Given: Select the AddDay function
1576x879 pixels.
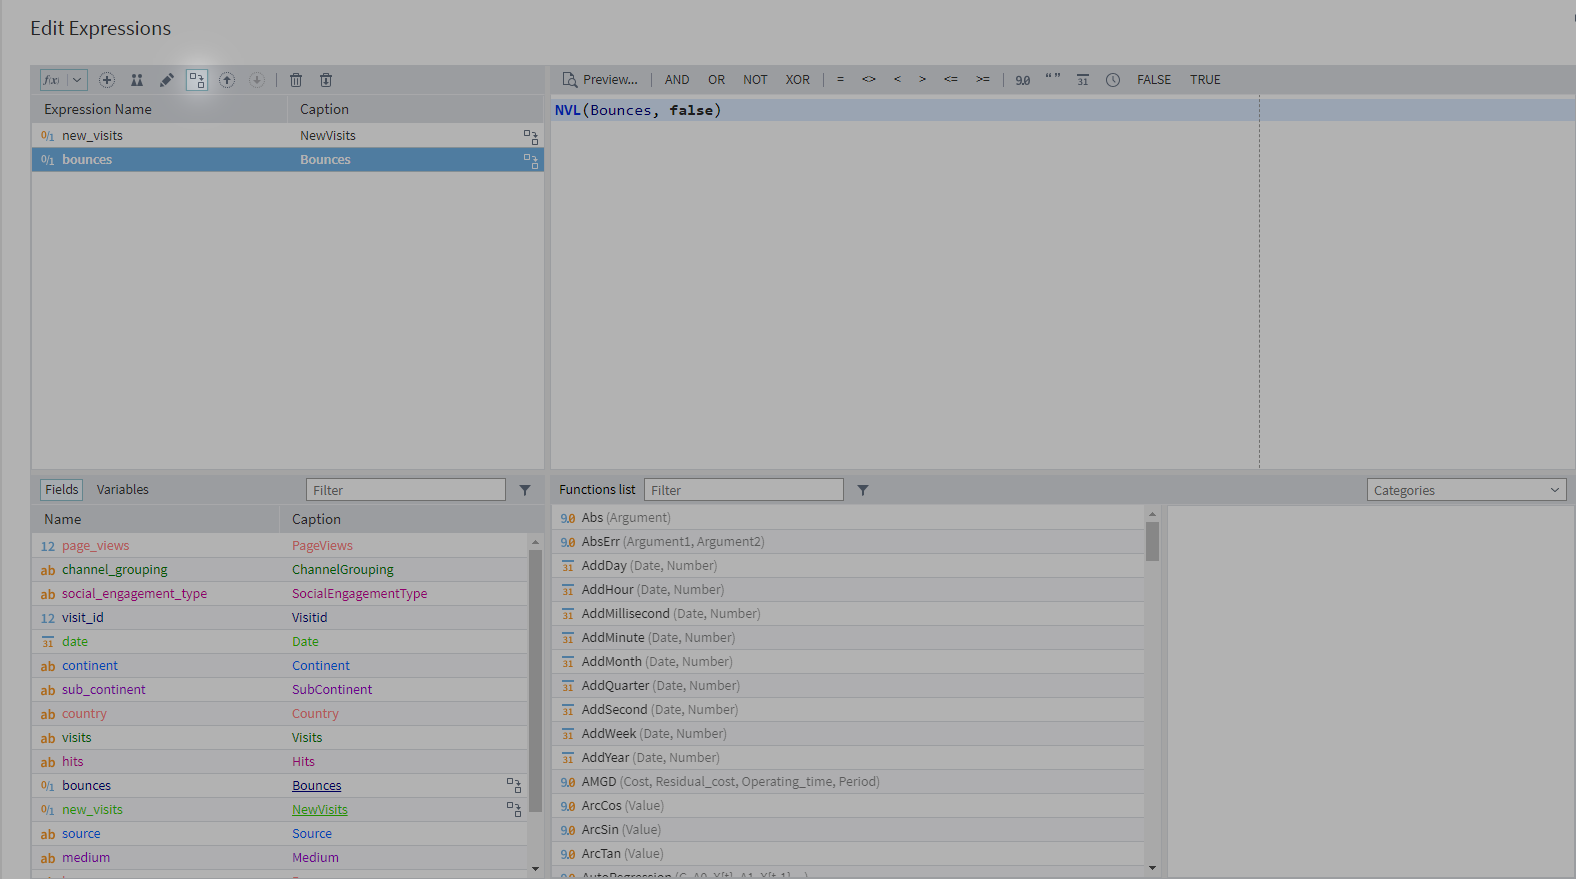Looking at the screenshot, I should (848, 566).
